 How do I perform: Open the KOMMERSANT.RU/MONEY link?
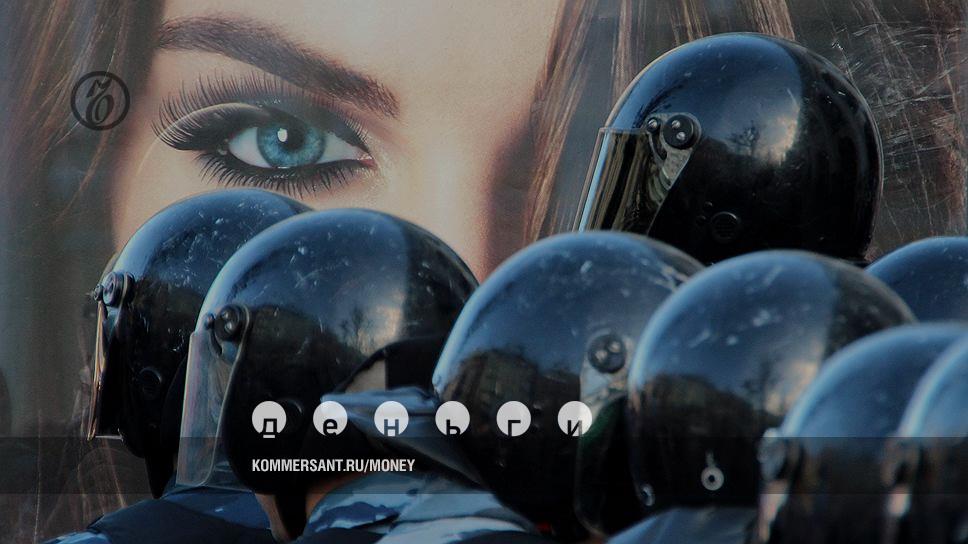333,465
